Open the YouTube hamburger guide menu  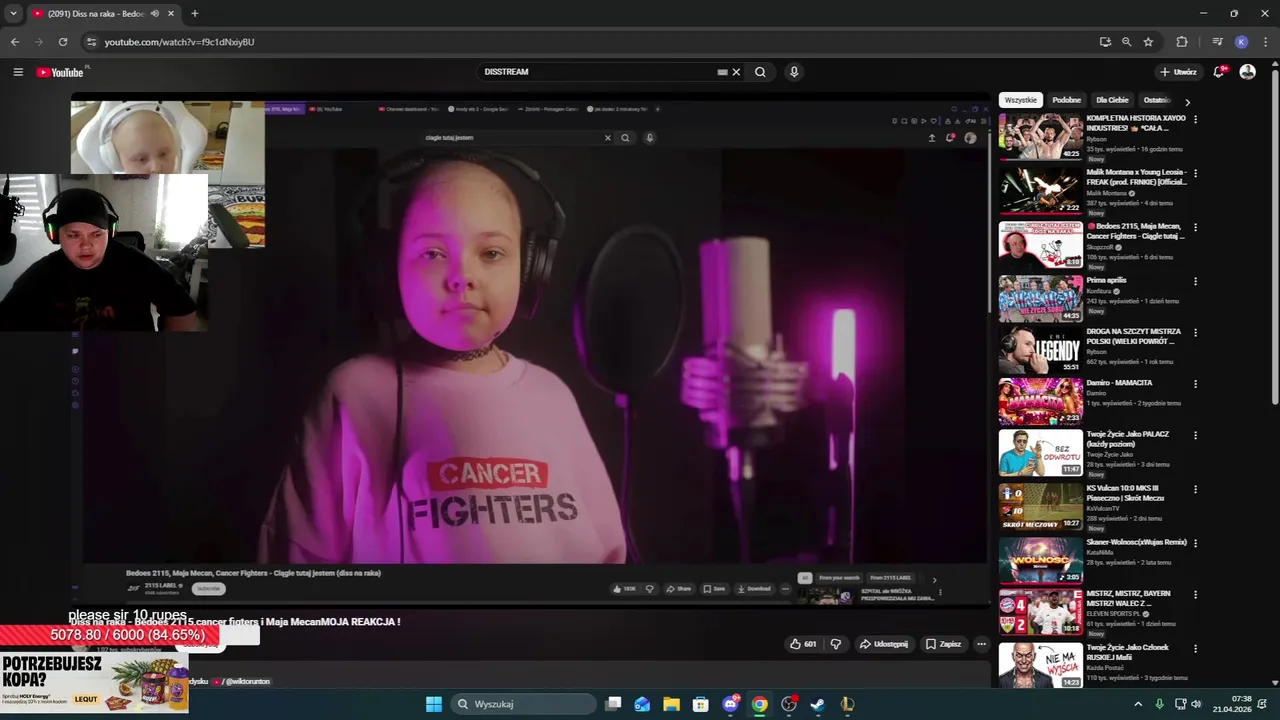18,72
